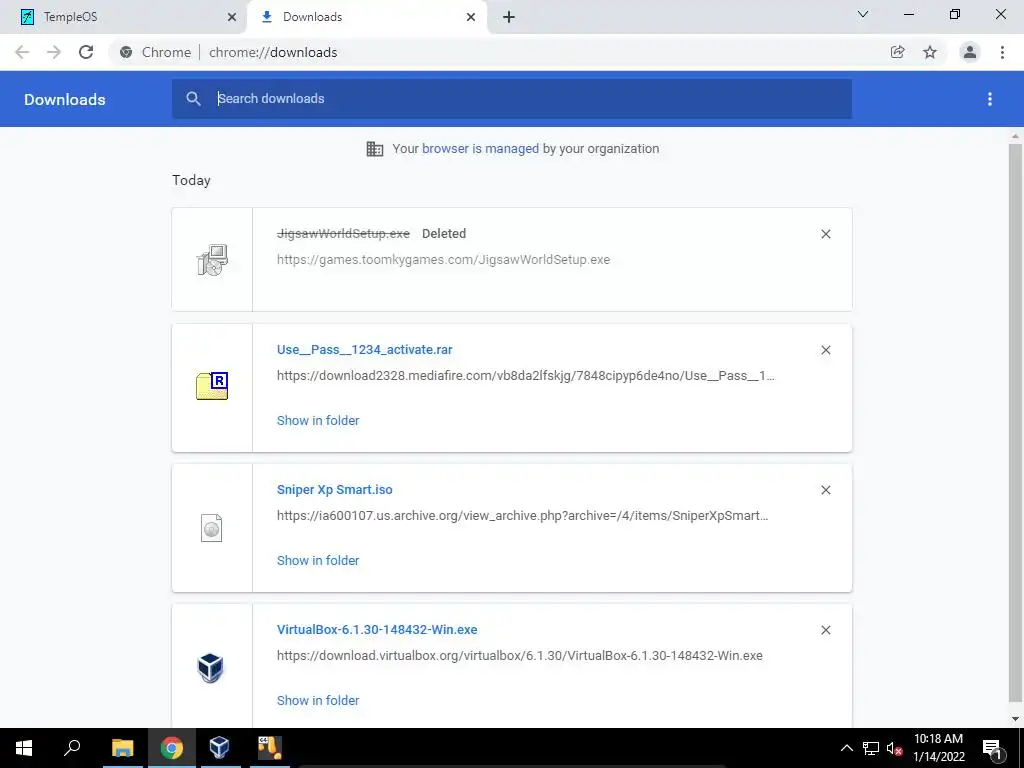Click the toomkygames JigsawWorldSetup URL
The width and height of the screenshot is (1024, 768).
pyautogui.click(x=443, y=260)
